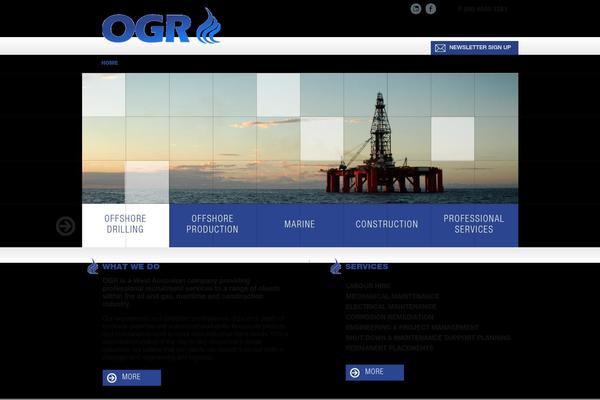Click the What We Do heading
The height and width of the screenshot is (400, 600).
tap(131, 267)
